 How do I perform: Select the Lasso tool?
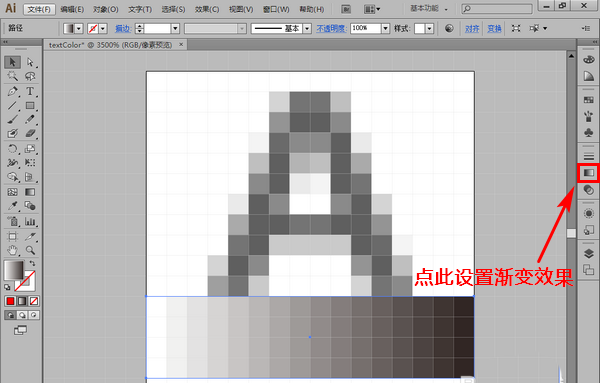coord(30,76)
